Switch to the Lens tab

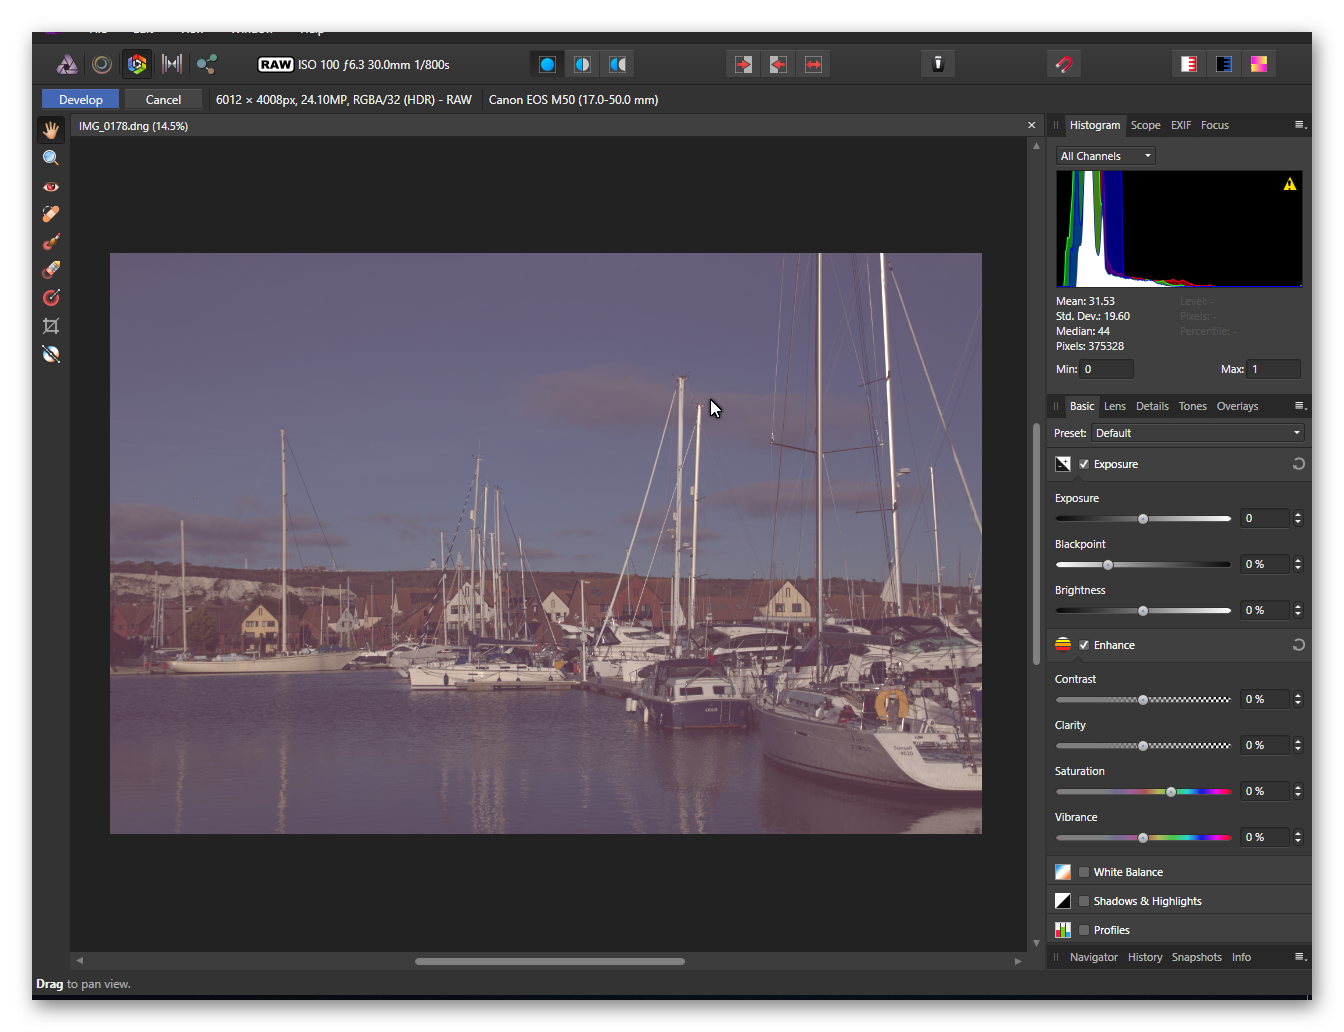tap(1114, 406)
